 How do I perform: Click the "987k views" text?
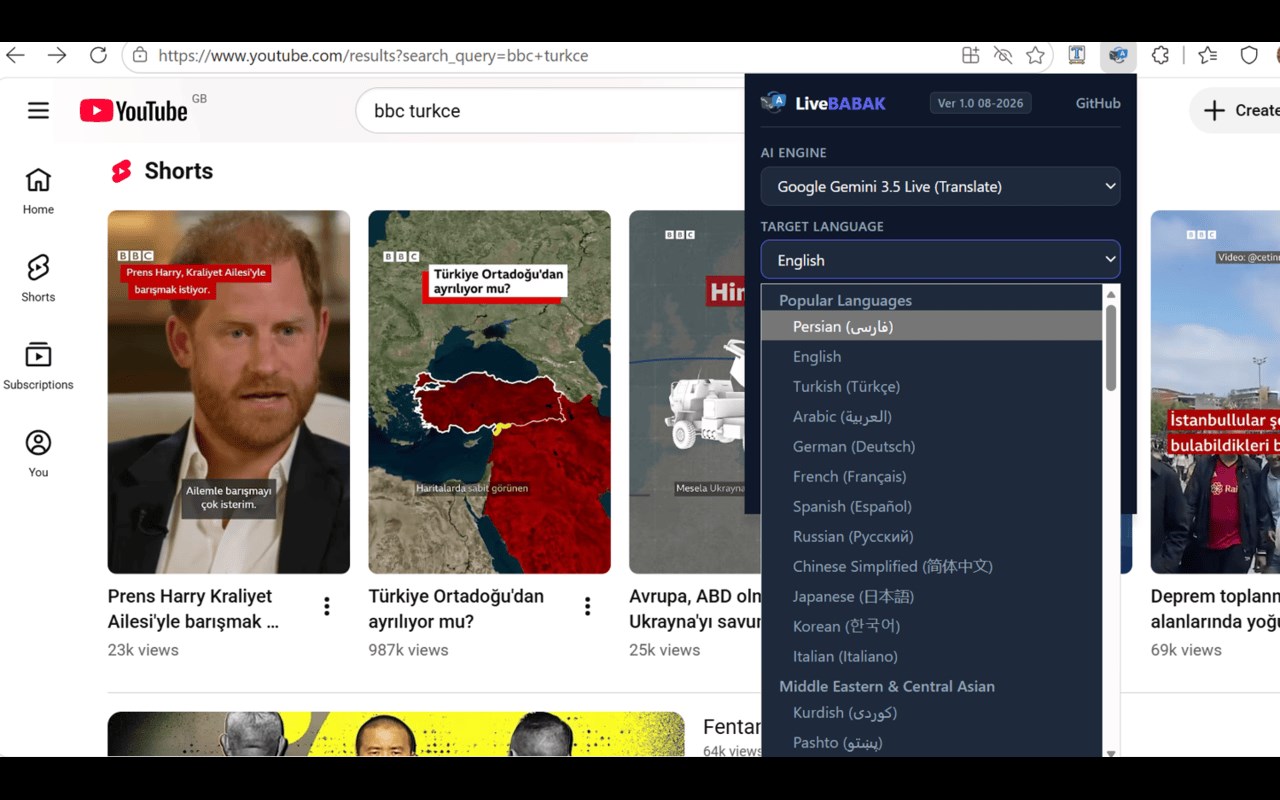tap(409, 650)
